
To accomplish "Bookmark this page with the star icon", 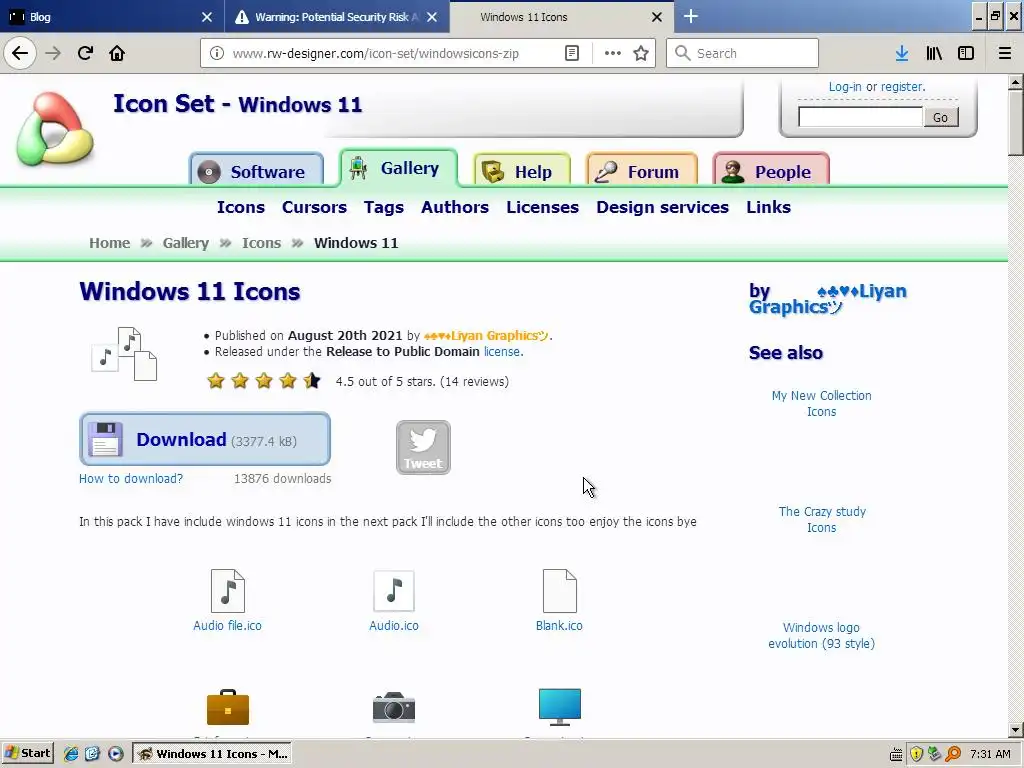I will (641, 54).
